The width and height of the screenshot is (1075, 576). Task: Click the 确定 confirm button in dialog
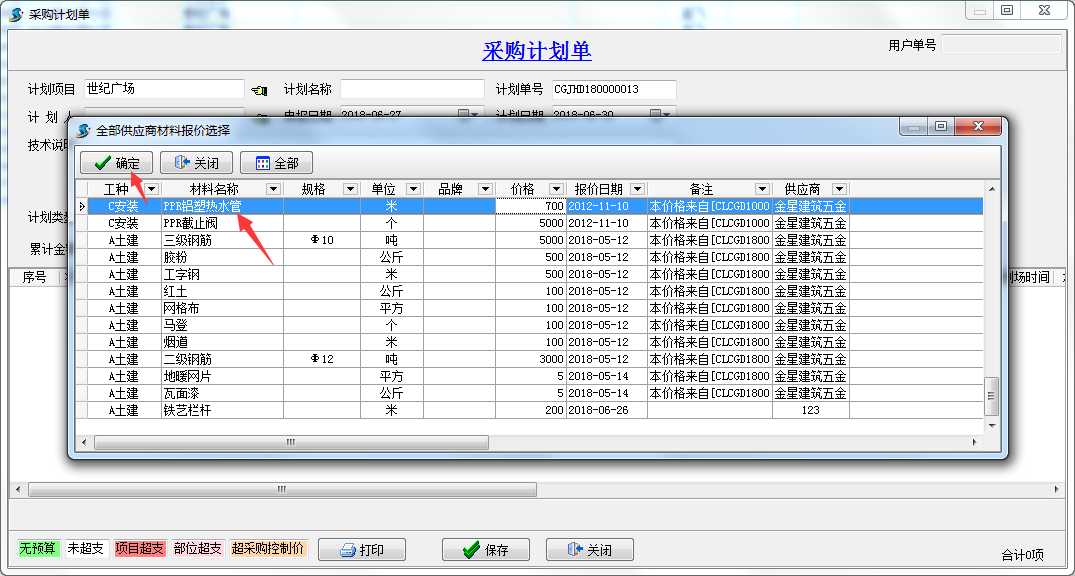(117, 163)
